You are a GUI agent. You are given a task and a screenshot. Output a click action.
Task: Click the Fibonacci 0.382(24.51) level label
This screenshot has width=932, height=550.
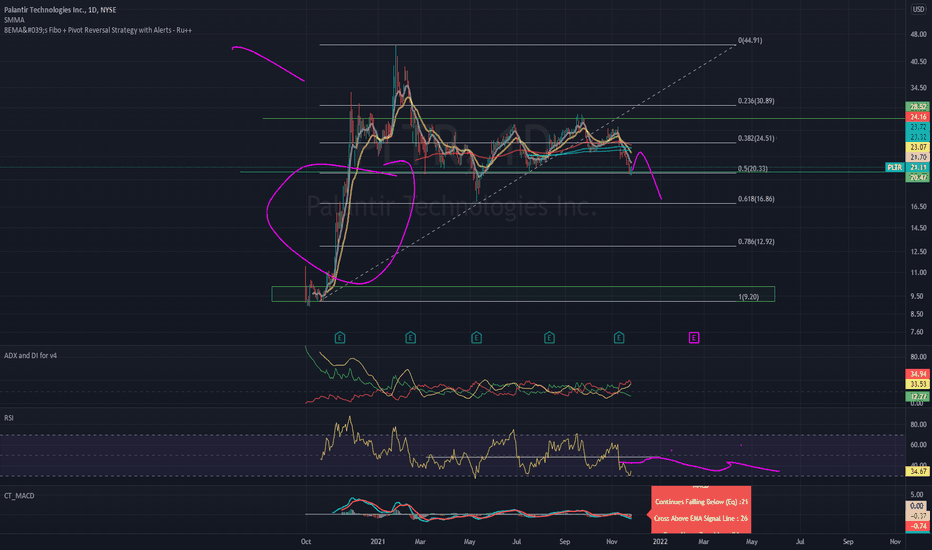pos(756,139)
